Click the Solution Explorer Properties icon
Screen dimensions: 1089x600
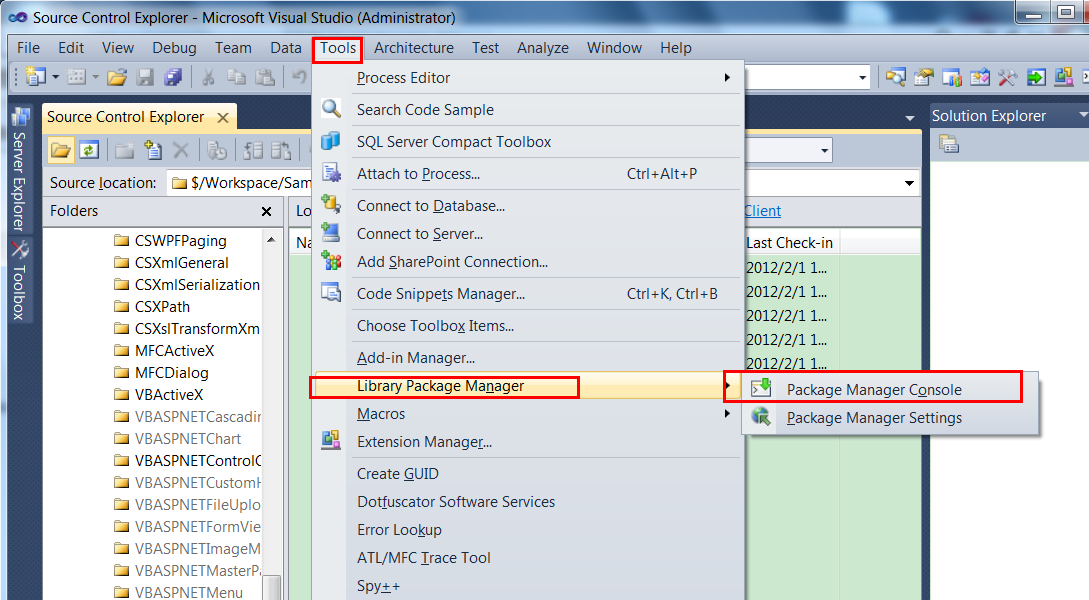click(x=949, y=144)
